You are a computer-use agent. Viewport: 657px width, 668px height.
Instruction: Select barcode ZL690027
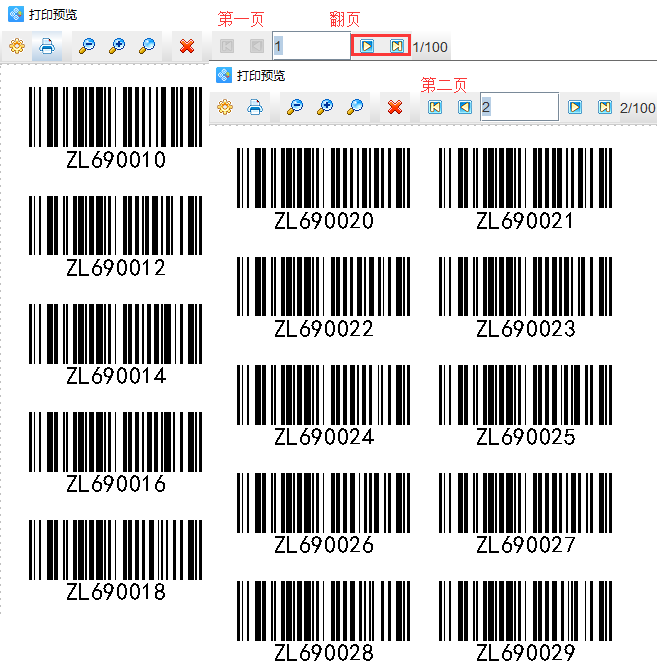(525, 513)
